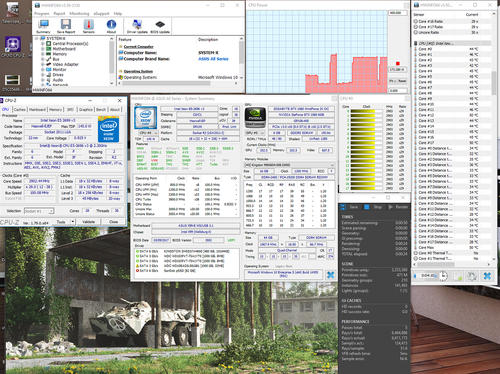Click the sensor clock reset icon
This screenshot has height=374, width=500.
coord(443,276)
